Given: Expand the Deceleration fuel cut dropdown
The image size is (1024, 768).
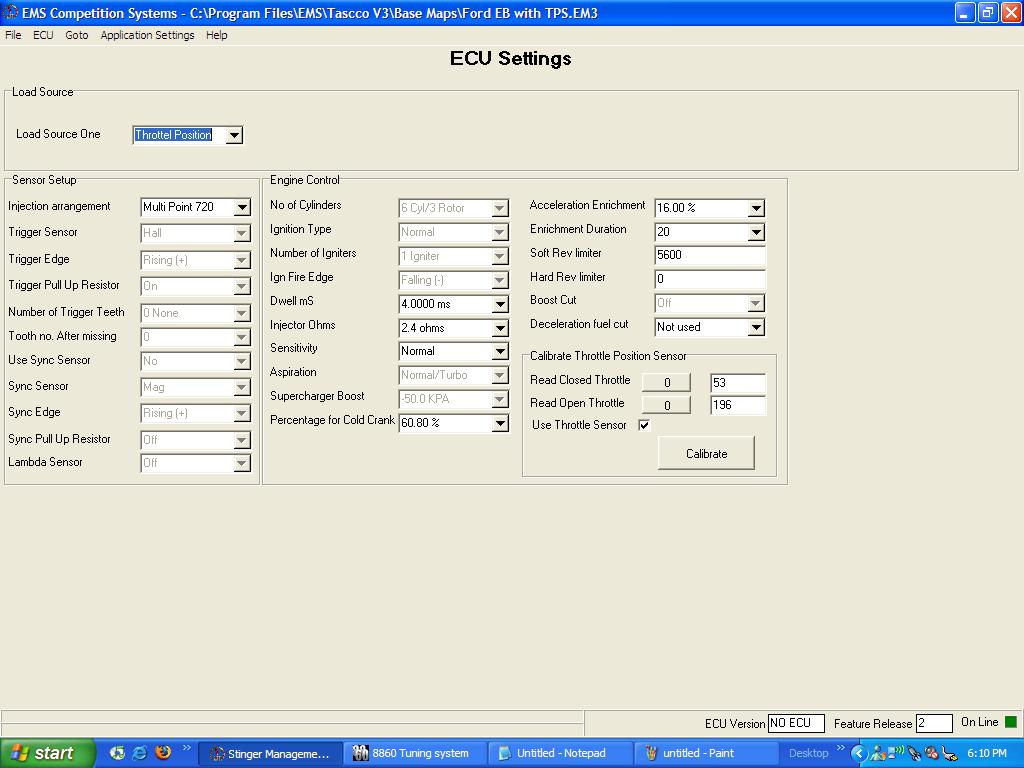Looking at the screenshot, I should point(756,327).
